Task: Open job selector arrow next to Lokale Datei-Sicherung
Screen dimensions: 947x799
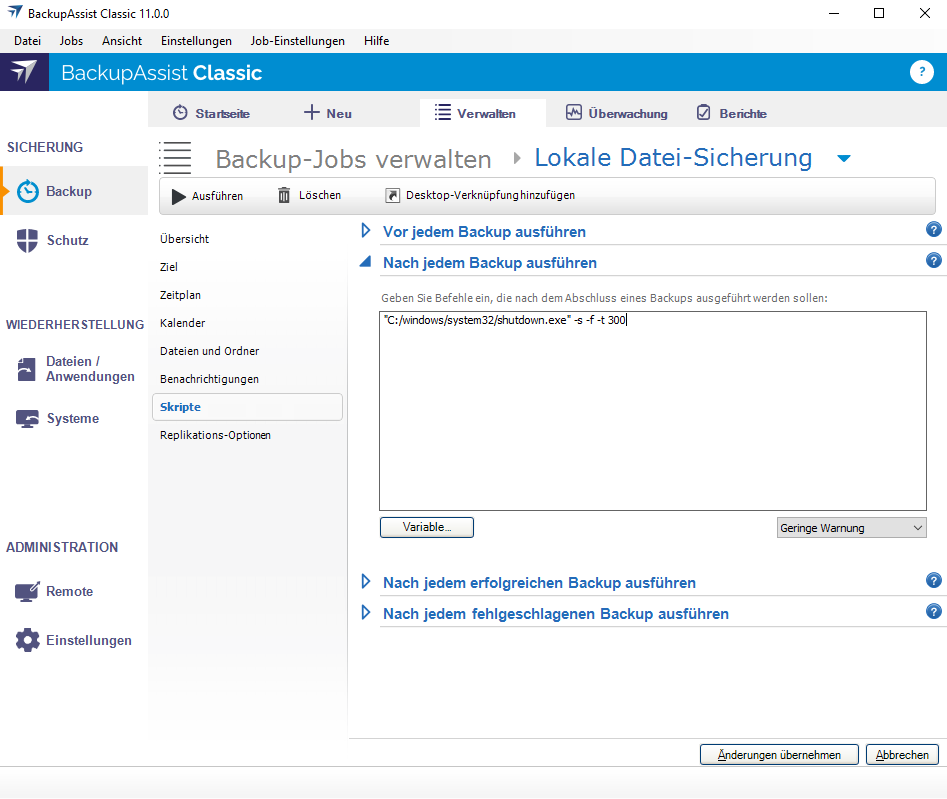Action: 843,159
